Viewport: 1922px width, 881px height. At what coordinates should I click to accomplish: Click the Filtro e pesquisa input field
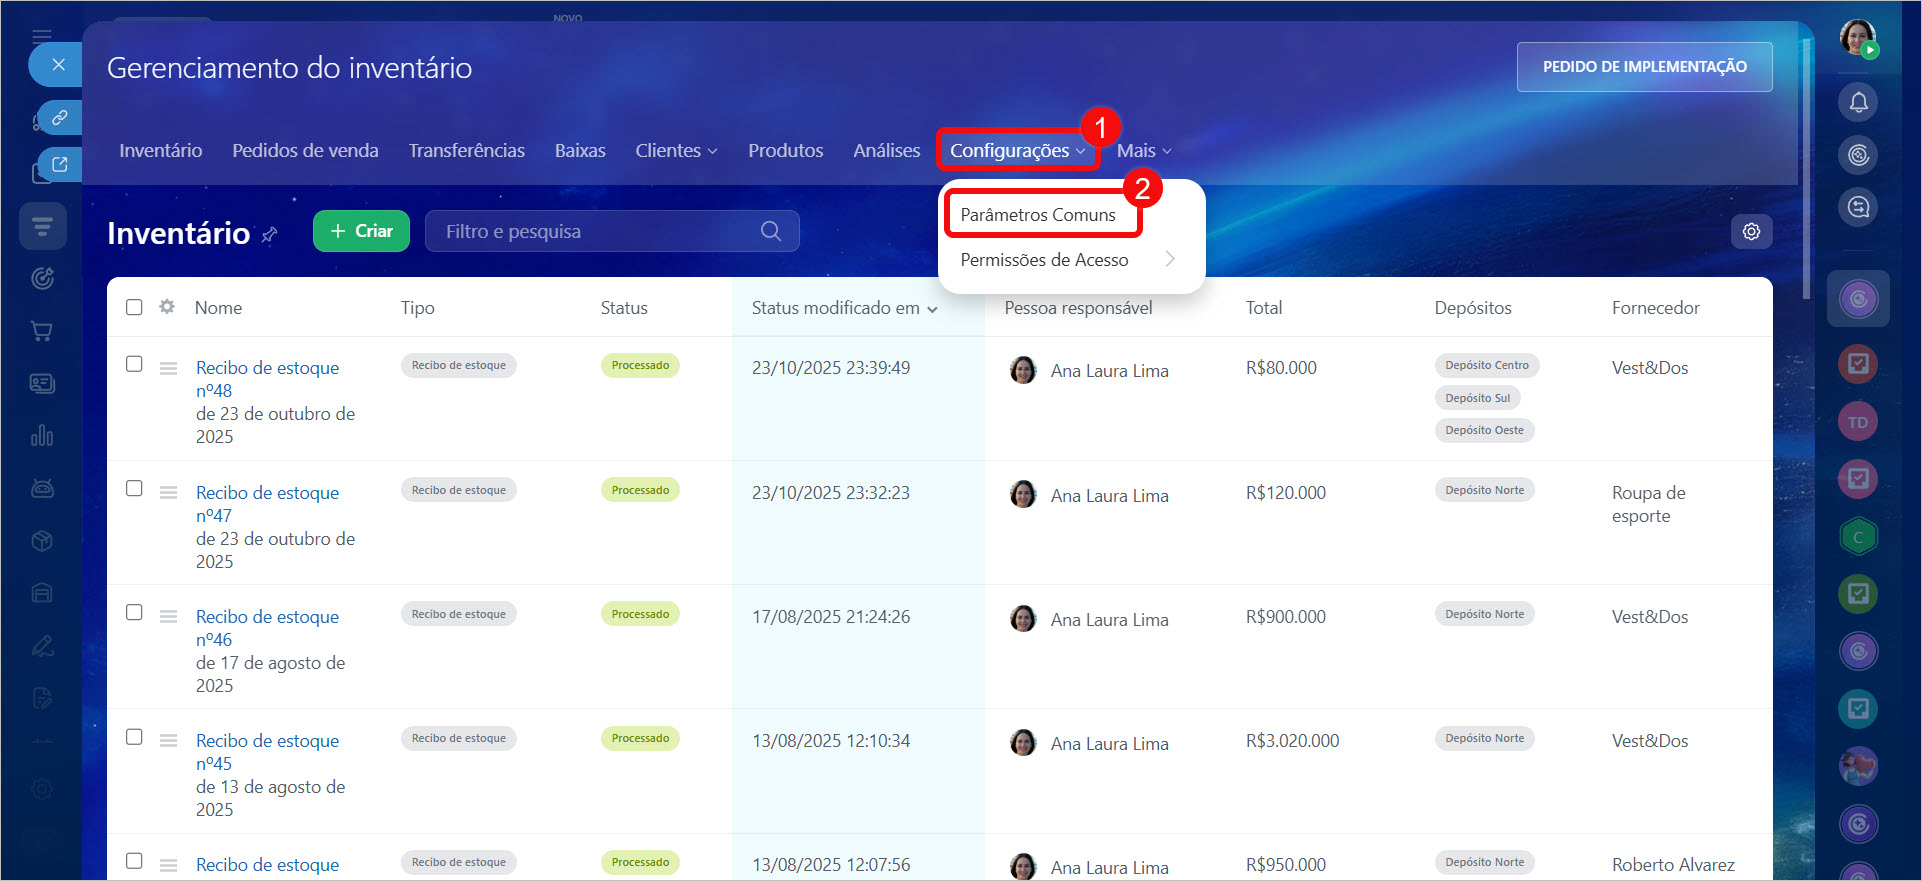595,231
